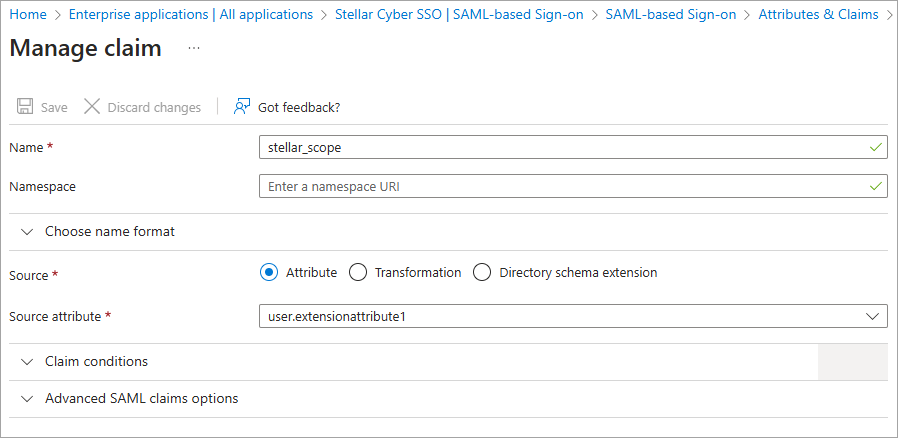The width and height of the screenshot is (898, 438).
Task: Click the Got feedback person icon
Action: point(241,107)
